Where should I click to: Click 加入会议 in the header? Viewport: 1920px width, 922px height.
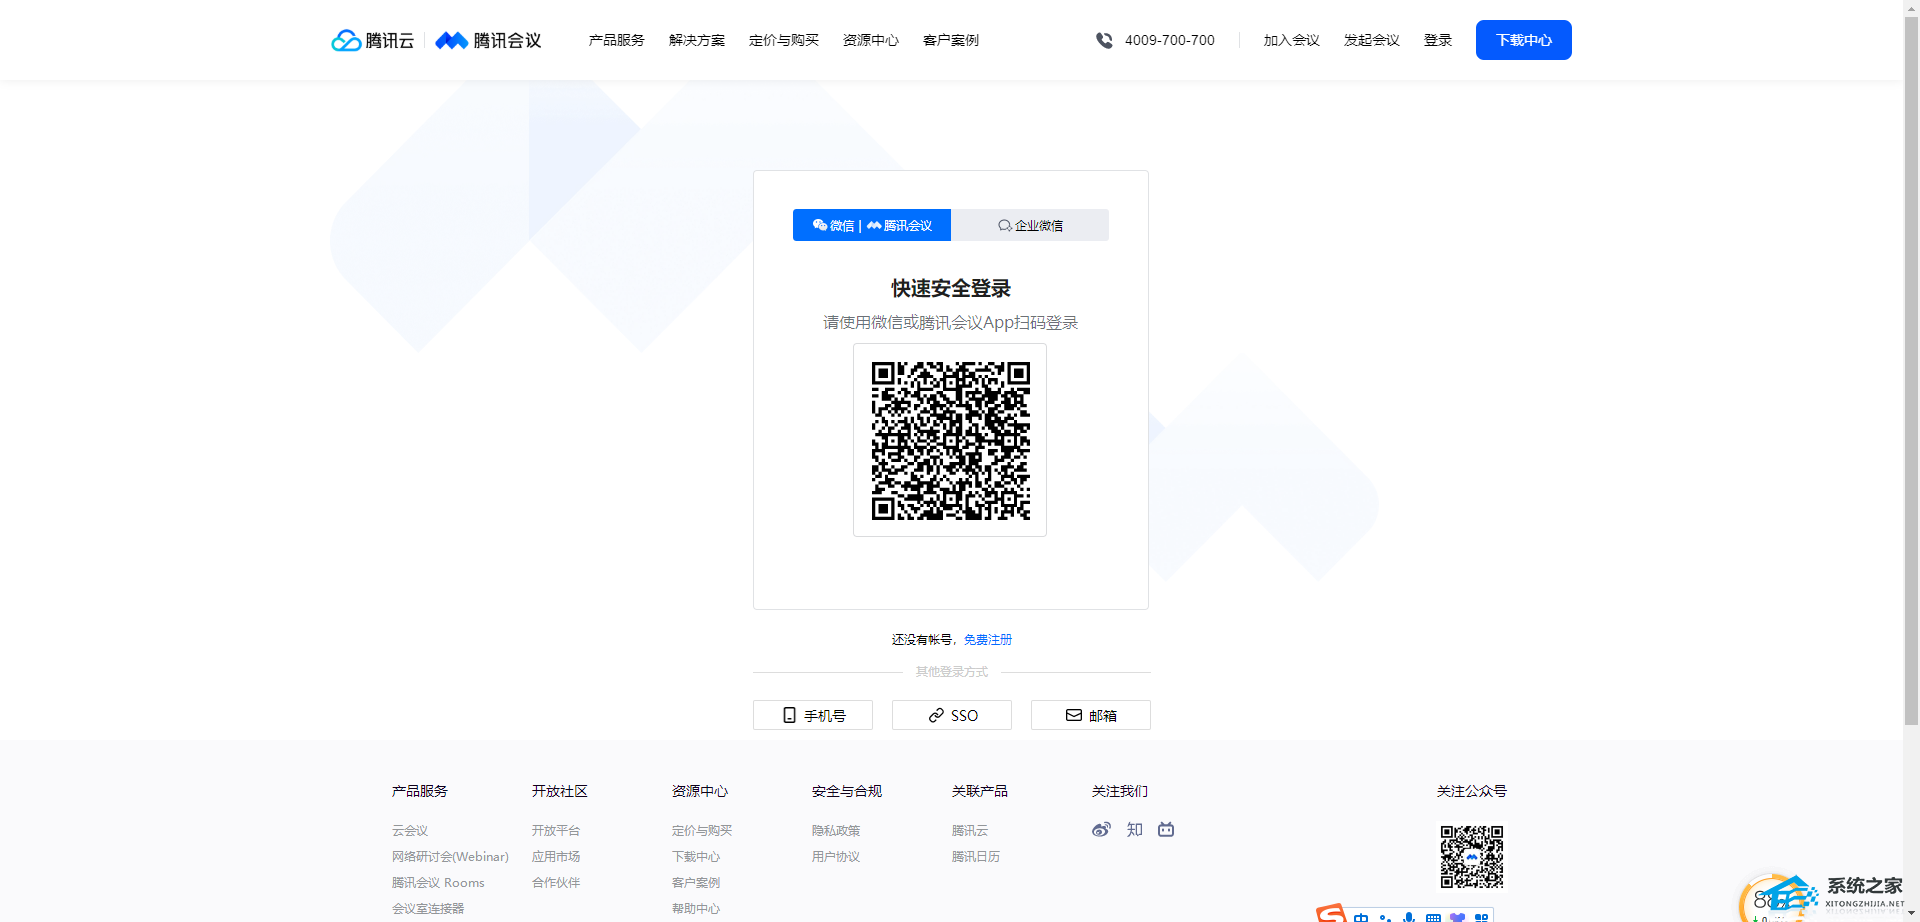[x=1292, y=40]
